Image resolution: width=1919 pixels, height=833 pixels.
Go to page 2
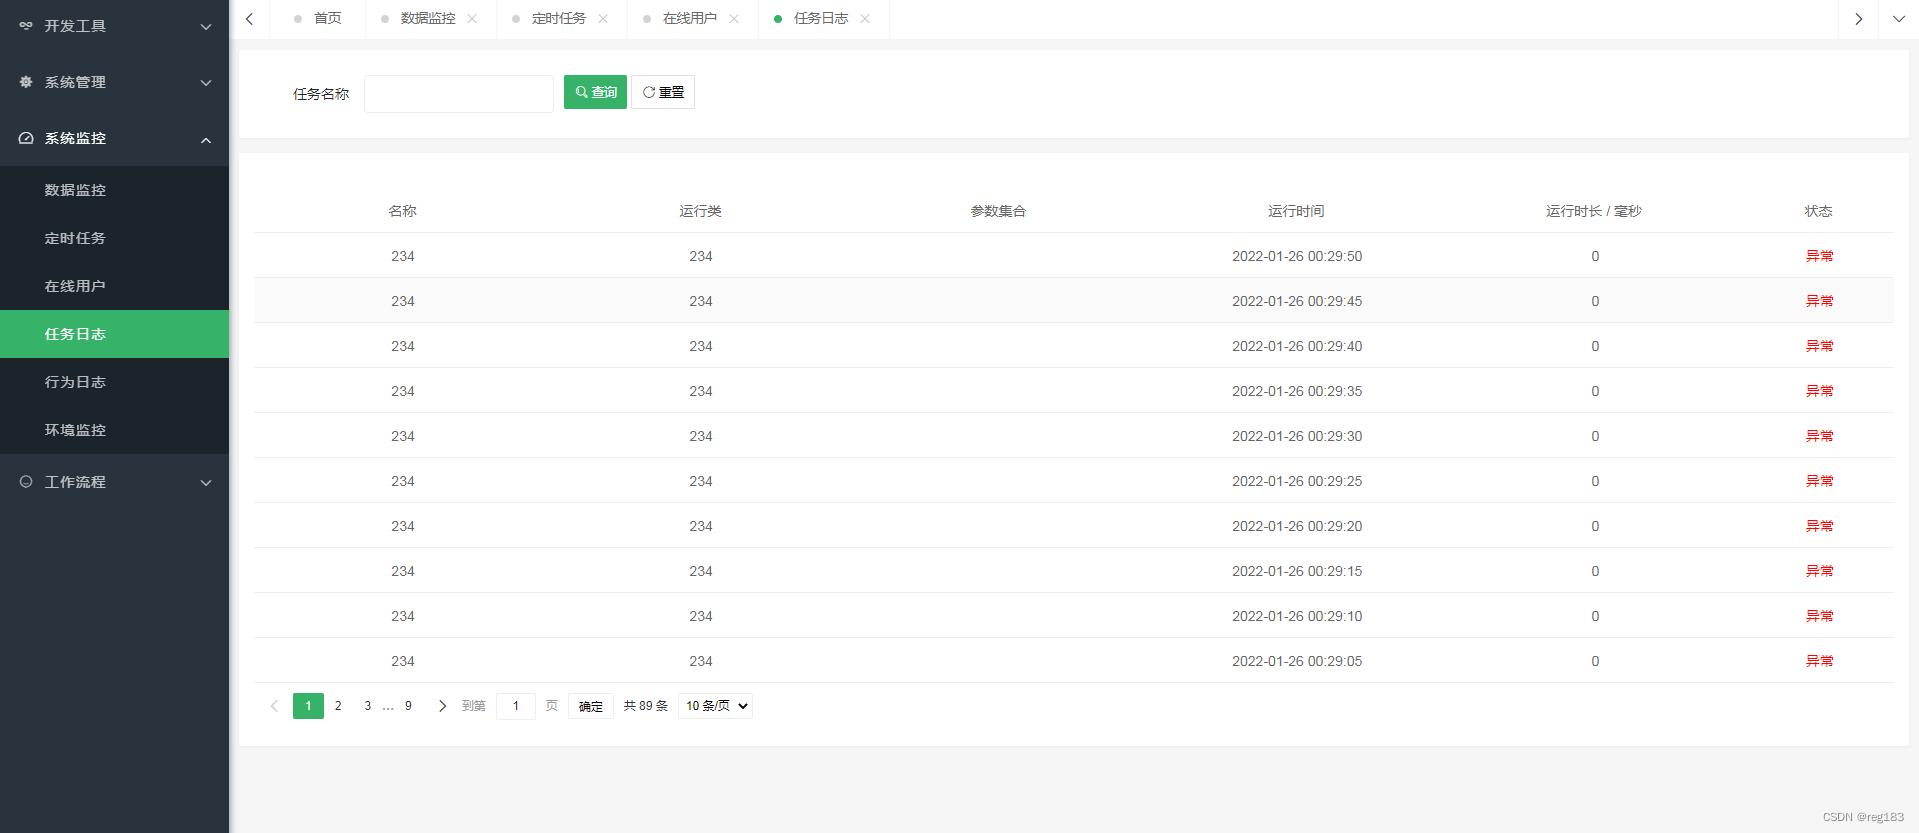338,706
